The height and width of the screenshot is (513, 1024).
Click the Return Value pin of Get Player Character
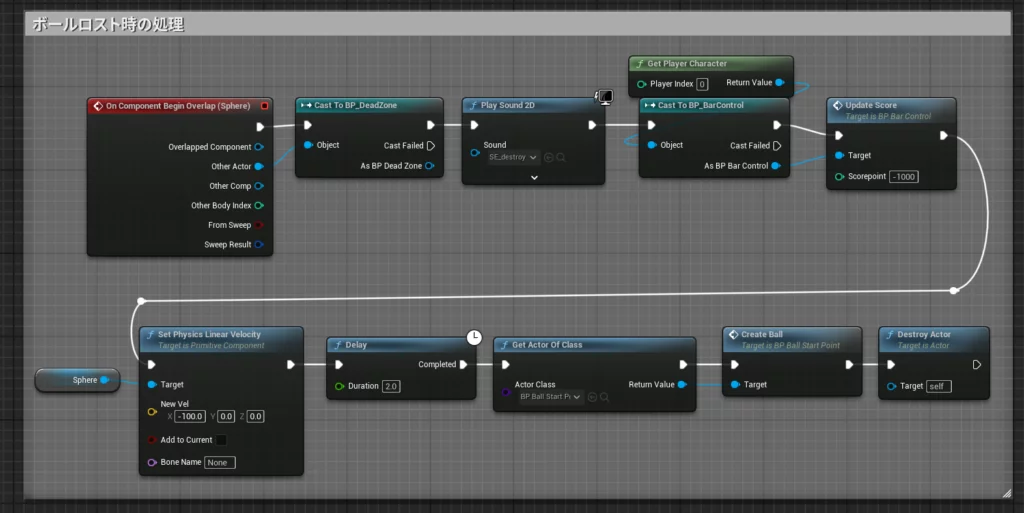tap(779, 83)
